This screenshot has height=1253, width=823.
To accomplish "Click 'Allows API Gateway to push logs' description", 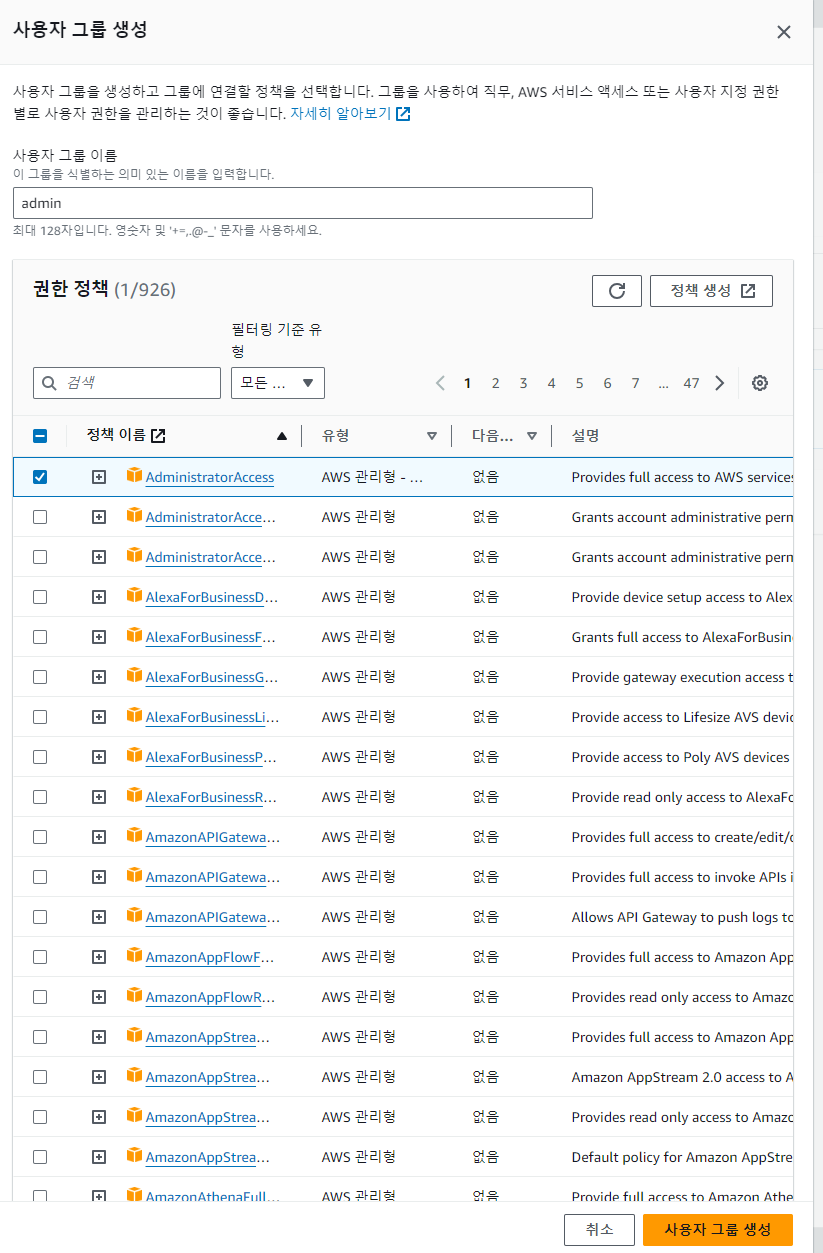I will tap(682, 917).
